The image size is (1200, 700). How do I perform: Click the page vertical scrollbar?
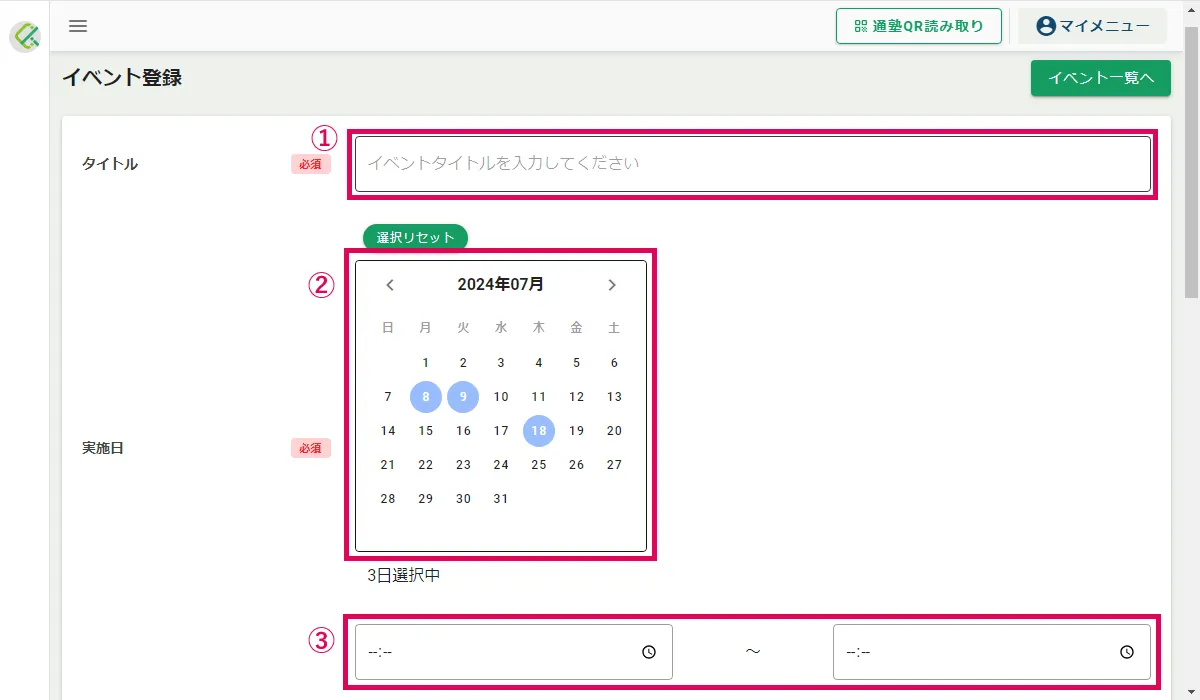tap(1191, 350)
